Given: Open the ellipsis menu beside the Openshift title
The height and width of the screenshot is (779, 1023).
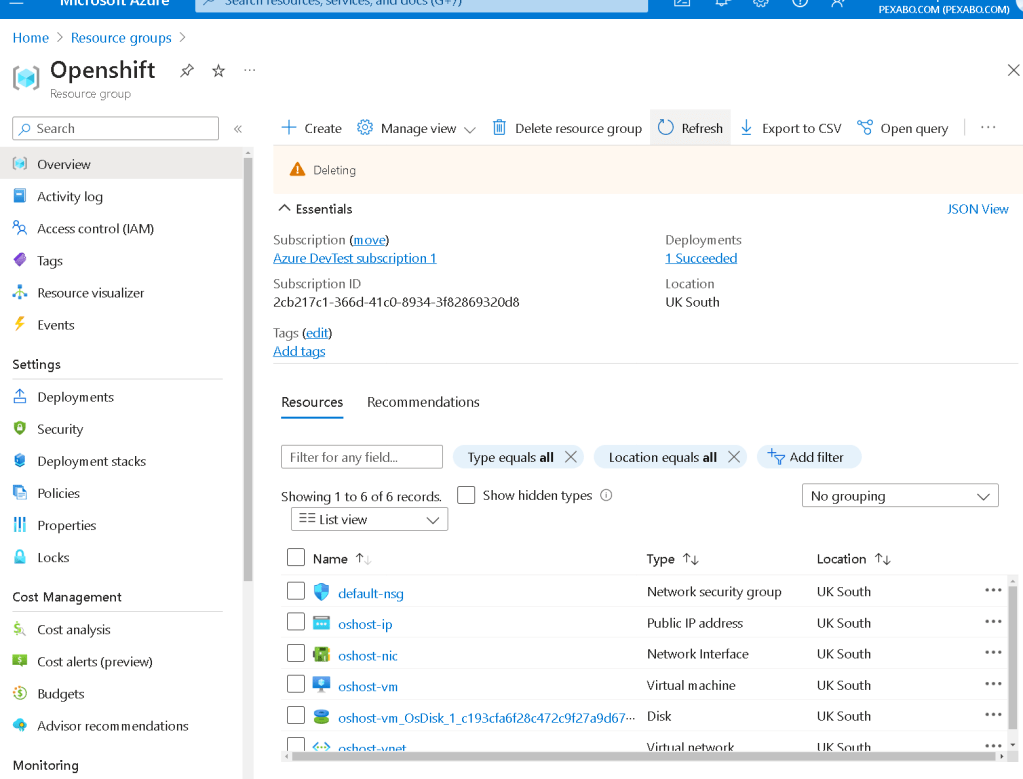Looking at the screenshot, I should point(249,70).
